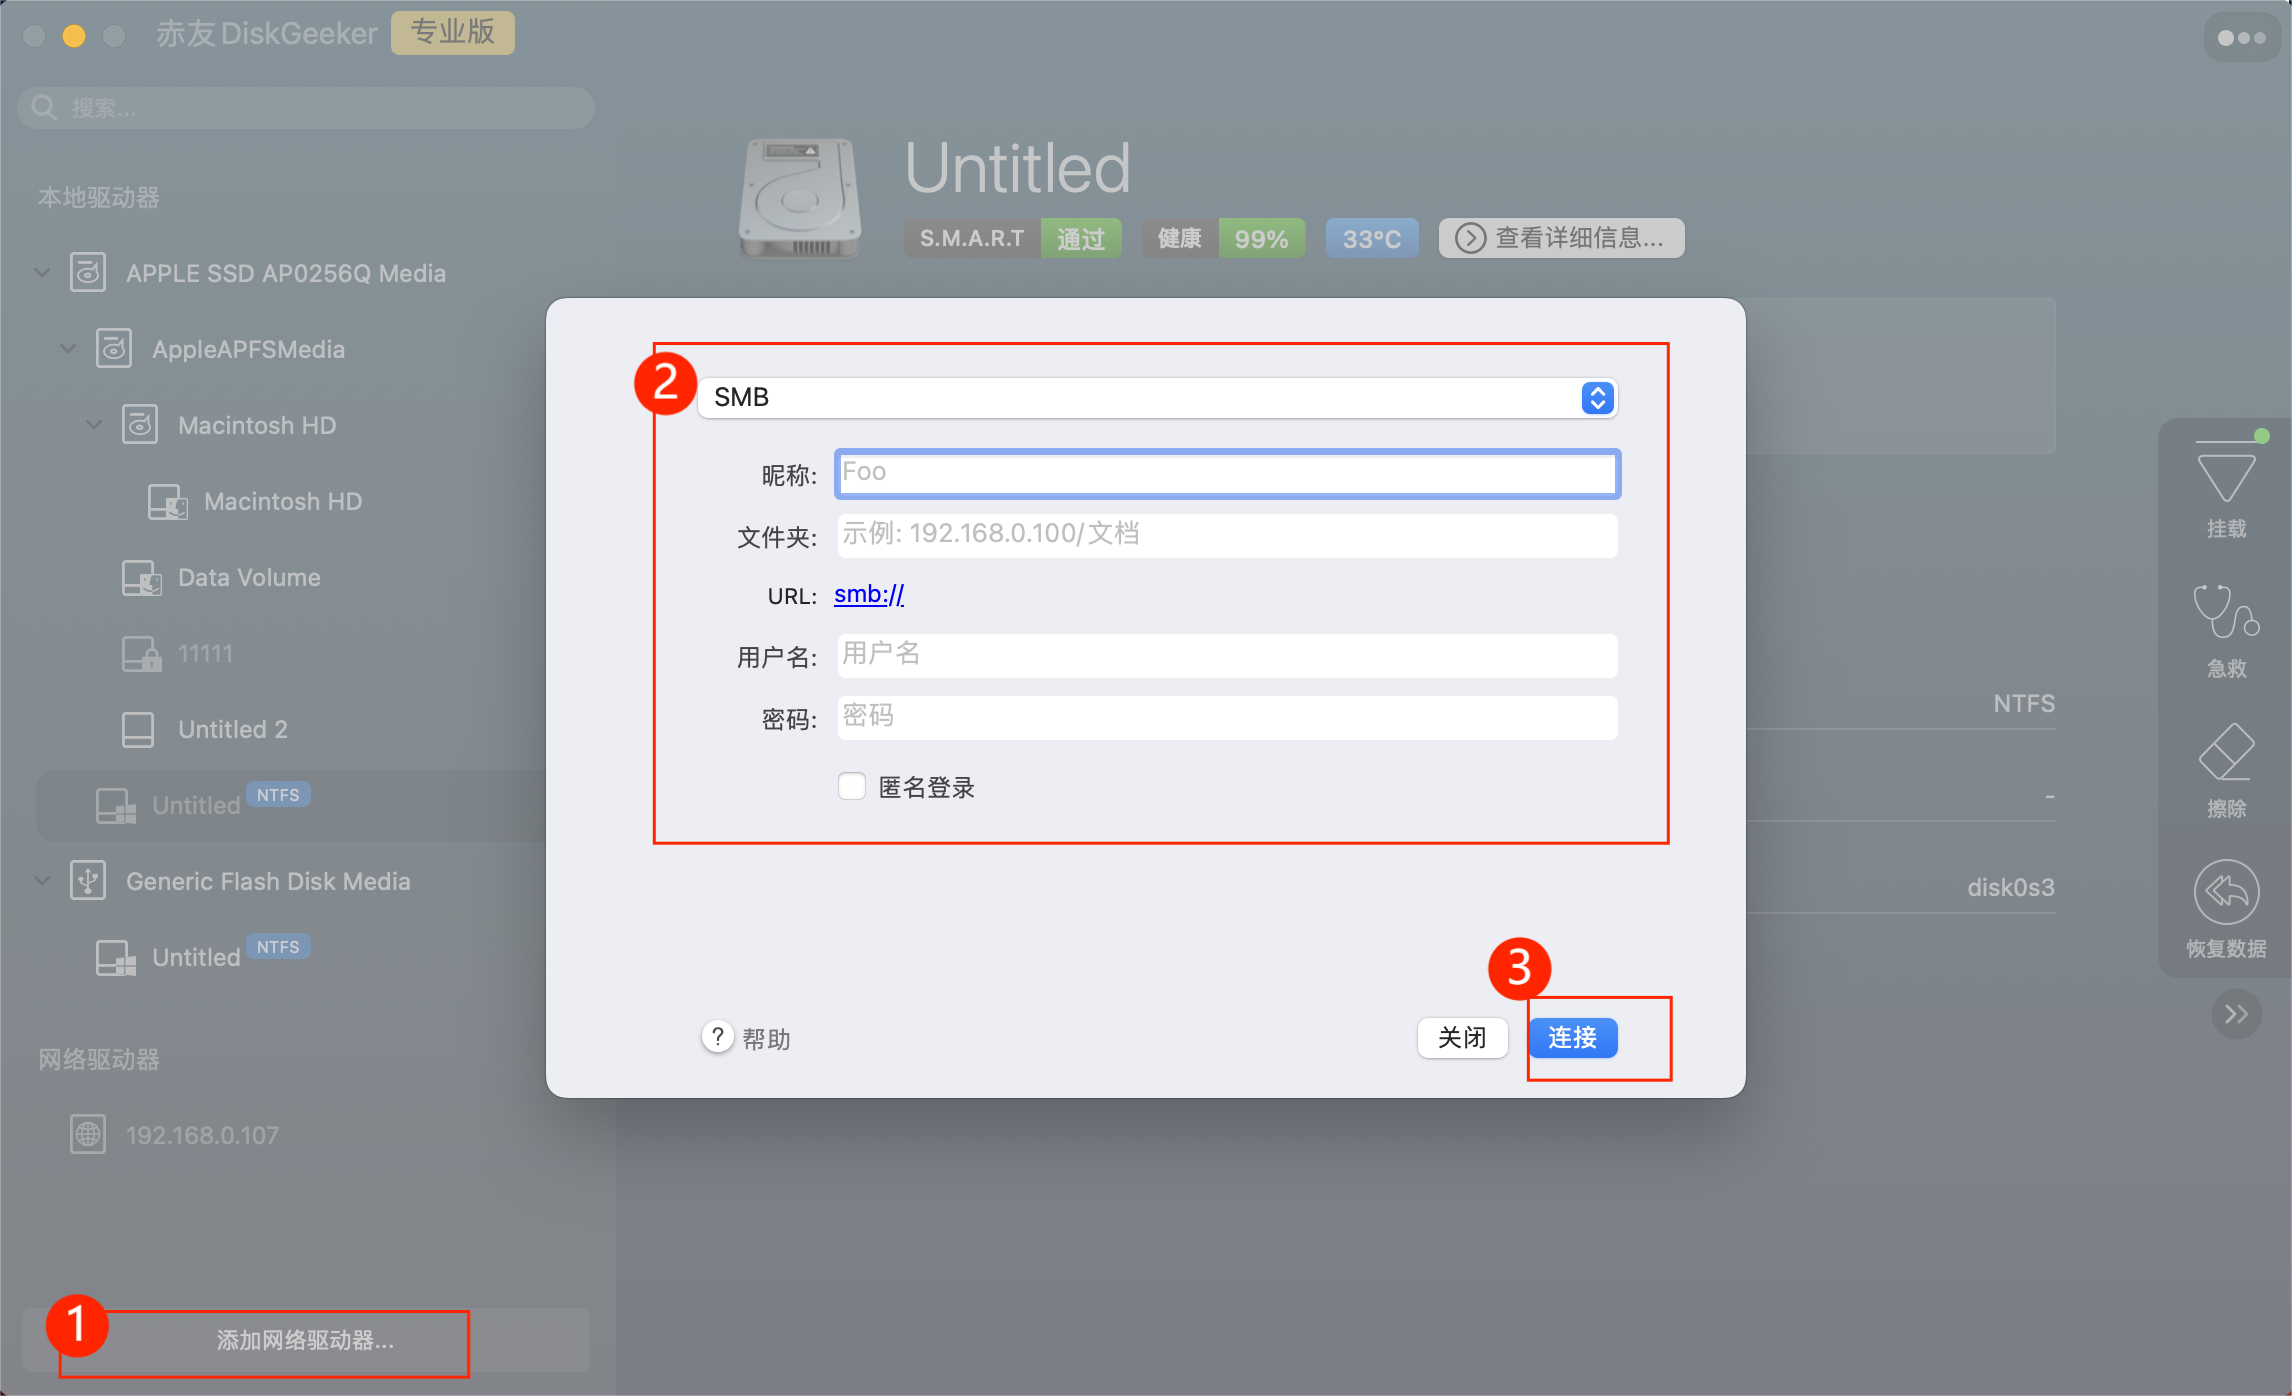Select the 挂载 (mount) tool in right panel
The image size is (2292, 1396).
tap(2227, 485)
